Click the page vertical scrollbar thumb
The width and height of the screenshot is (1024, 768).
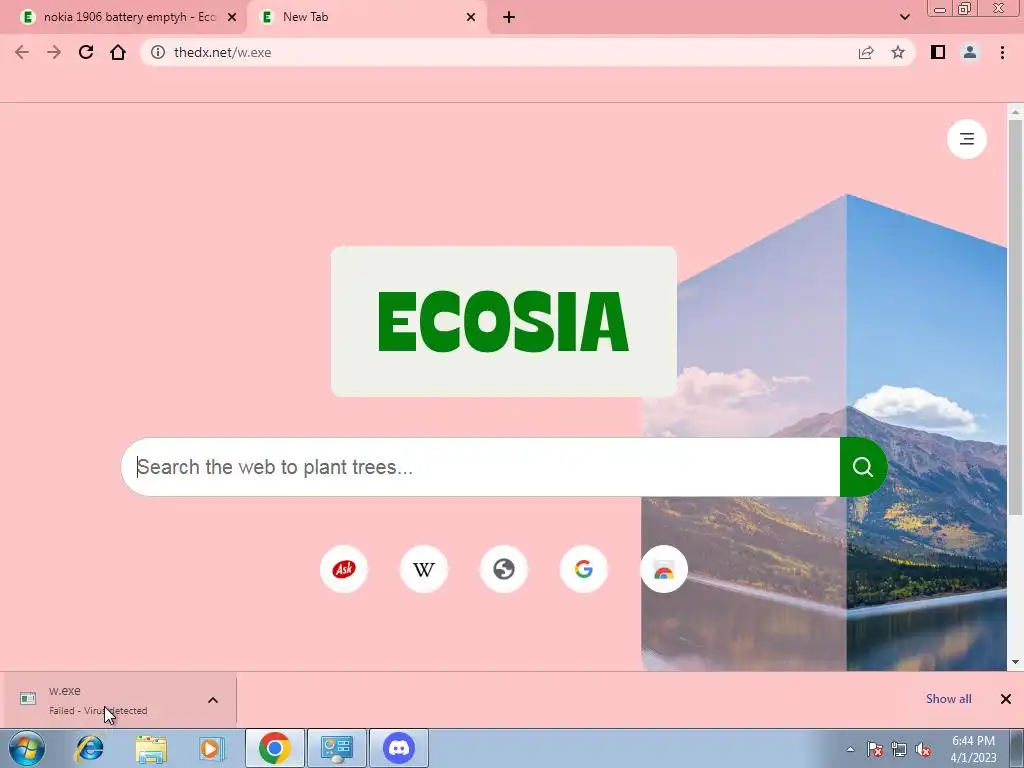1015,317
